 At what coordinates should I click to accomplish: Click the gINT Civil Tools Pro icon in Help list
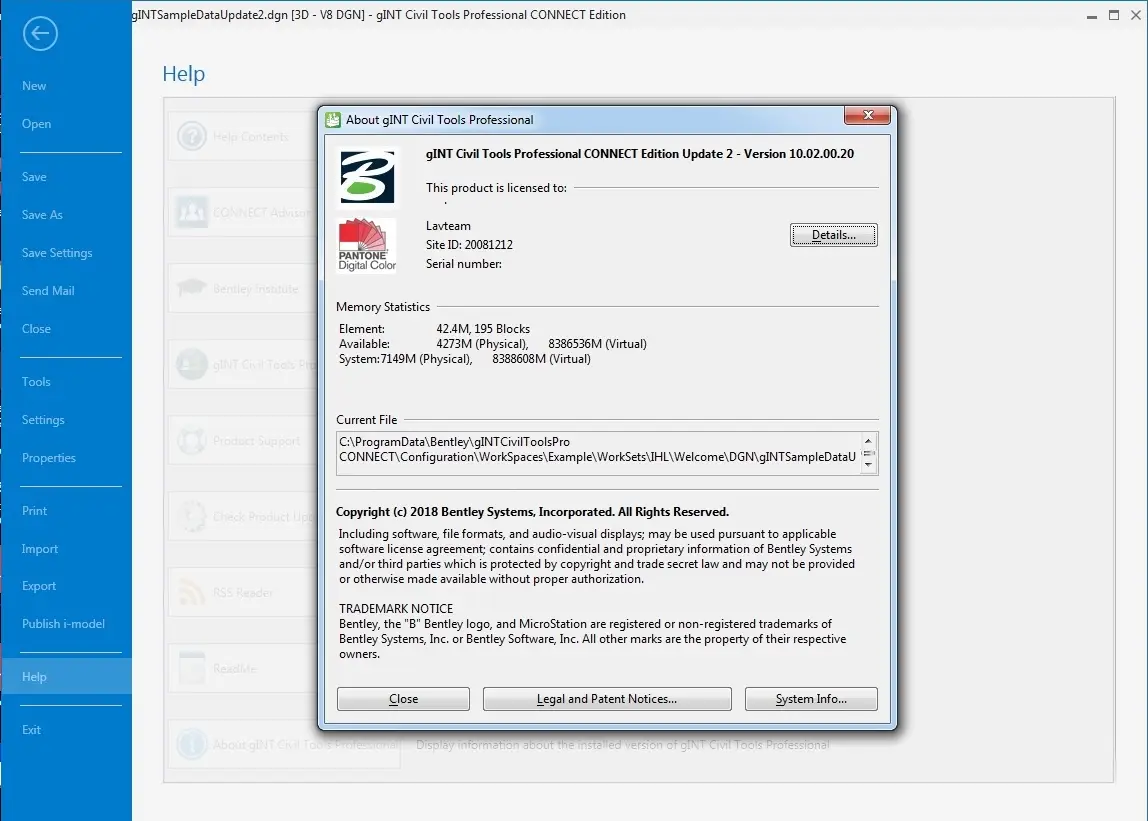pos(192,364)
